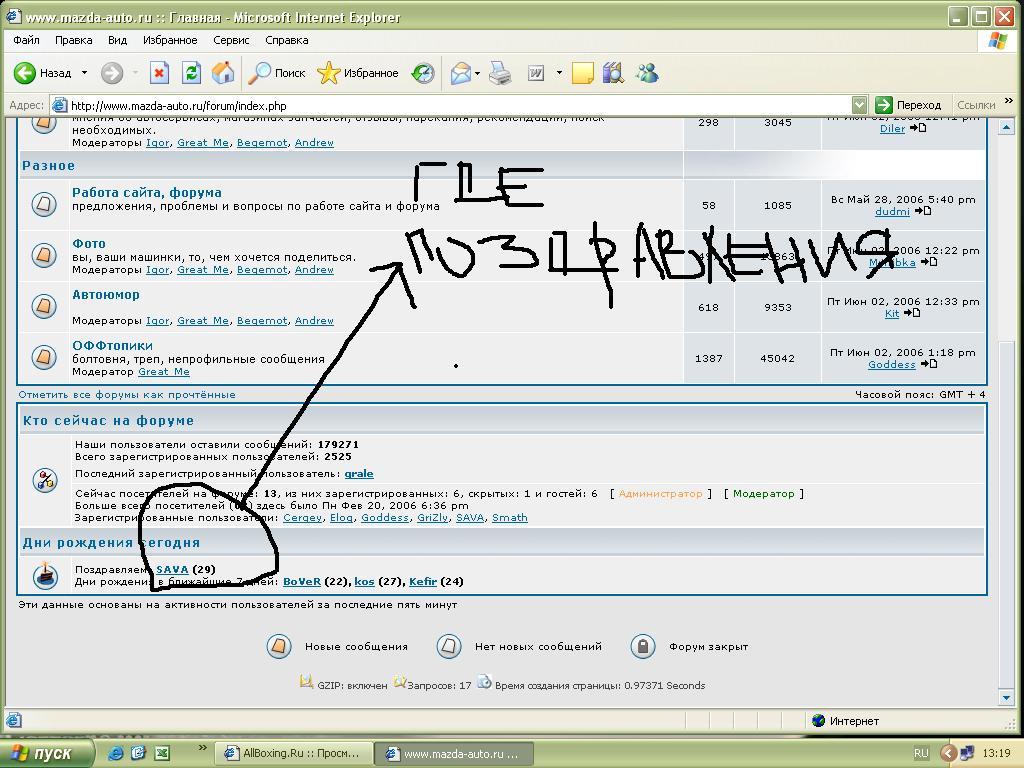Stop page loading with the red X icon
This screenshot has height=768, width=1024.
coord(159,73)
